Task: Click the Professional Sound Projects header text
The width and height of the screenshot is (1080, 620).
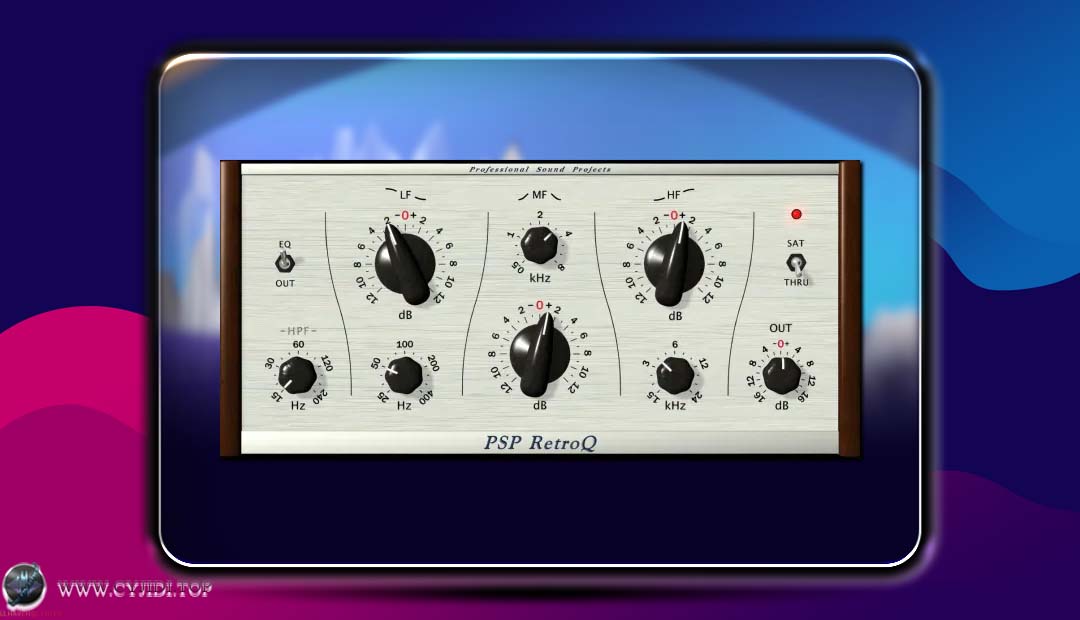Action: point(540,169)
